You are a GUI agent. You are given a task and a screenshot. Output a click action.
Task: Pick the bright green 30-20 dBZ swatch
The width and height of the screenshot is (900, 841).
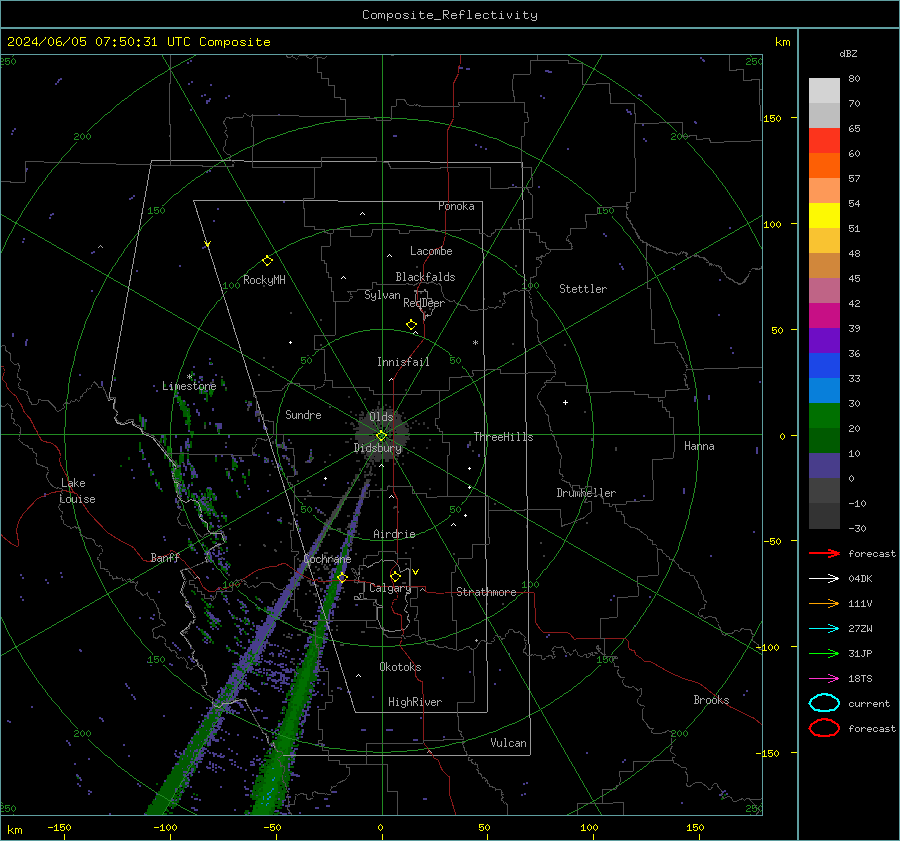coord(824,416)
